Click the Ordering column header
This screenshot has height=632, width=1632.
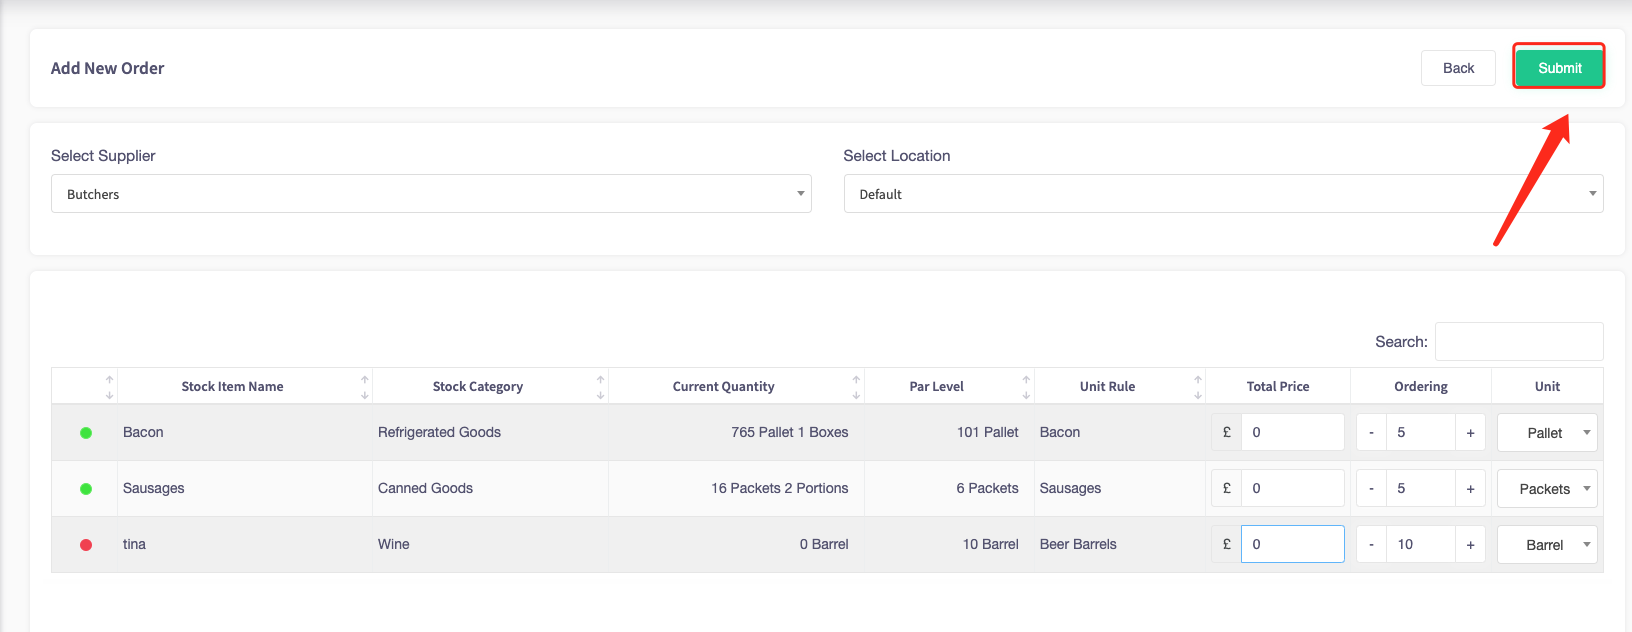pos(1421,387)
